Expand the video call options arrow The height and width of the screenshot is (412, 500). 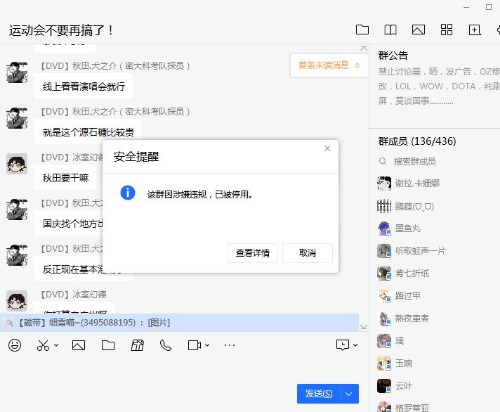coord(207,345)
